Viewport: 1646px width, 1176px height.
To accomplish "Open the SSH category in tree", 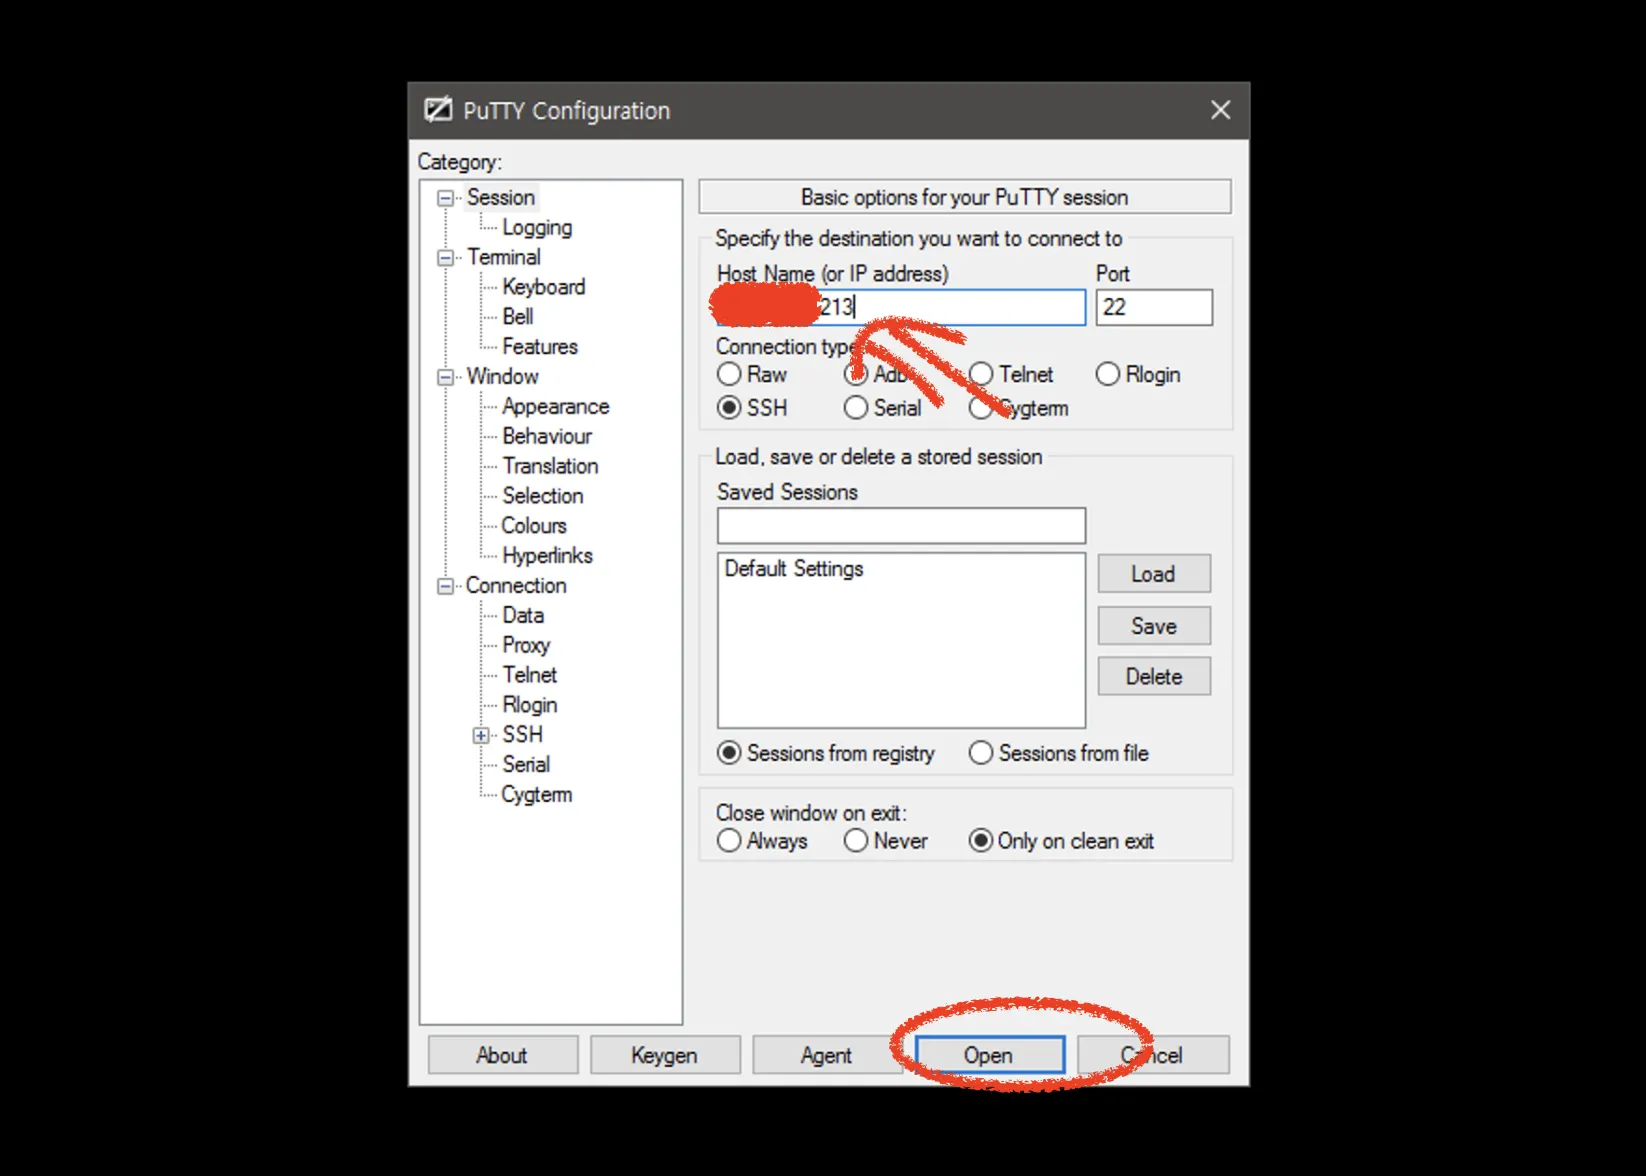I will tap(523, 735).
